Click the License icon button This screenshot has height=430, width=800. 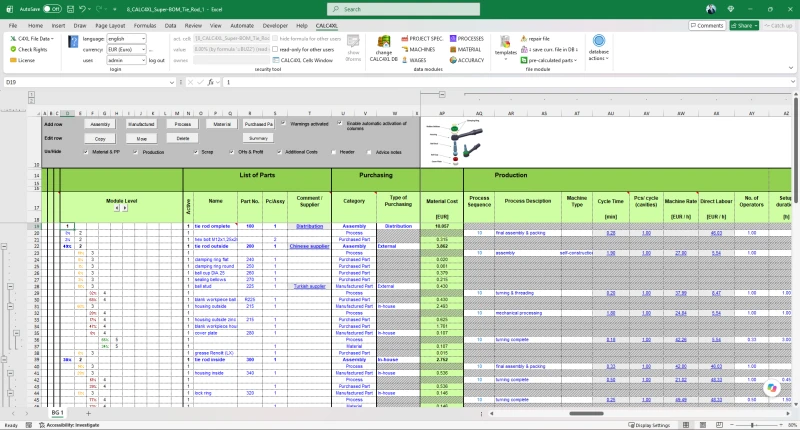pos(22,60)
